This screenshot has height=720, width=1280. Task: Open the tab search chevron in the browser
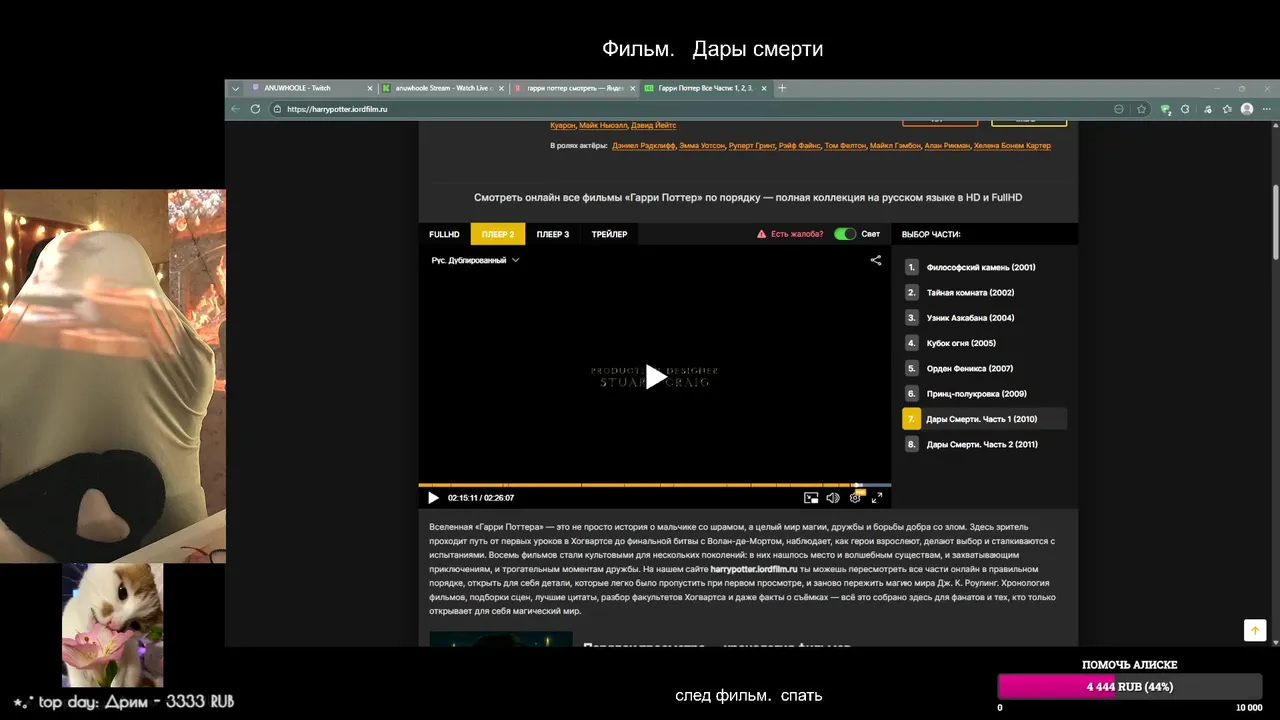pyautogui.click(x=236, y=88)
